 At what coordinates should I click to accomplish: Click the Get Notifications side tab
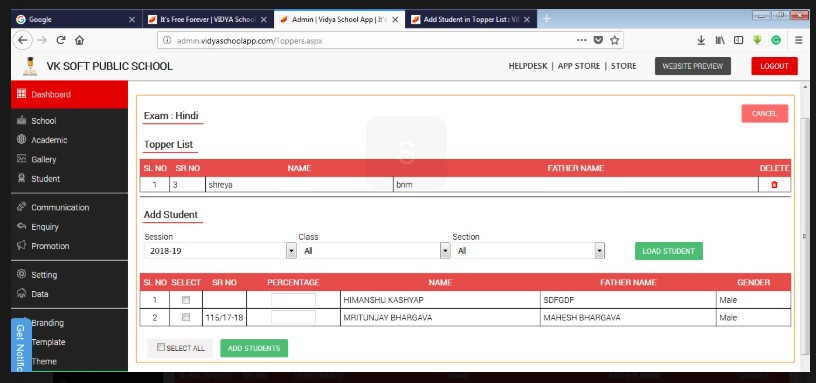pyautogui.click(x=21, y=344)
